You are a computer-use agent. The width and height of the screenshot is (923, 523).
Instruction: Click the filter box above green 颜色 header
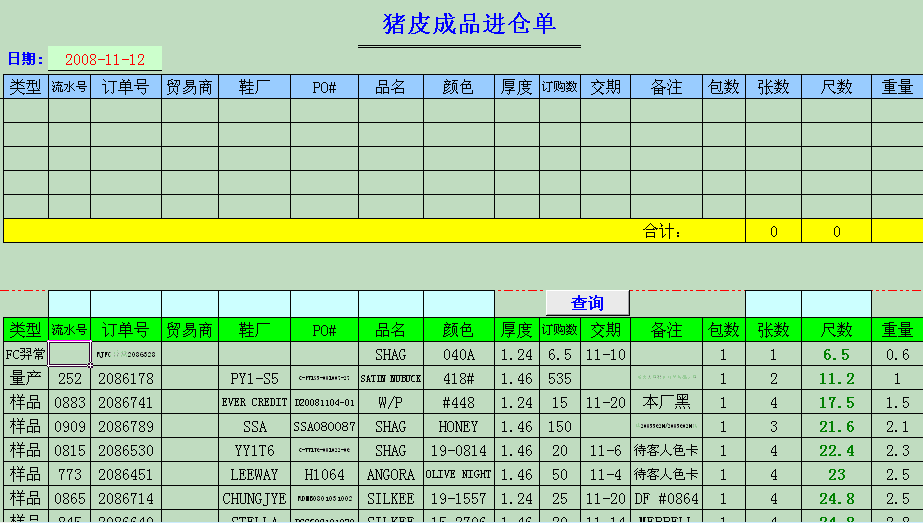pos(458,303)
